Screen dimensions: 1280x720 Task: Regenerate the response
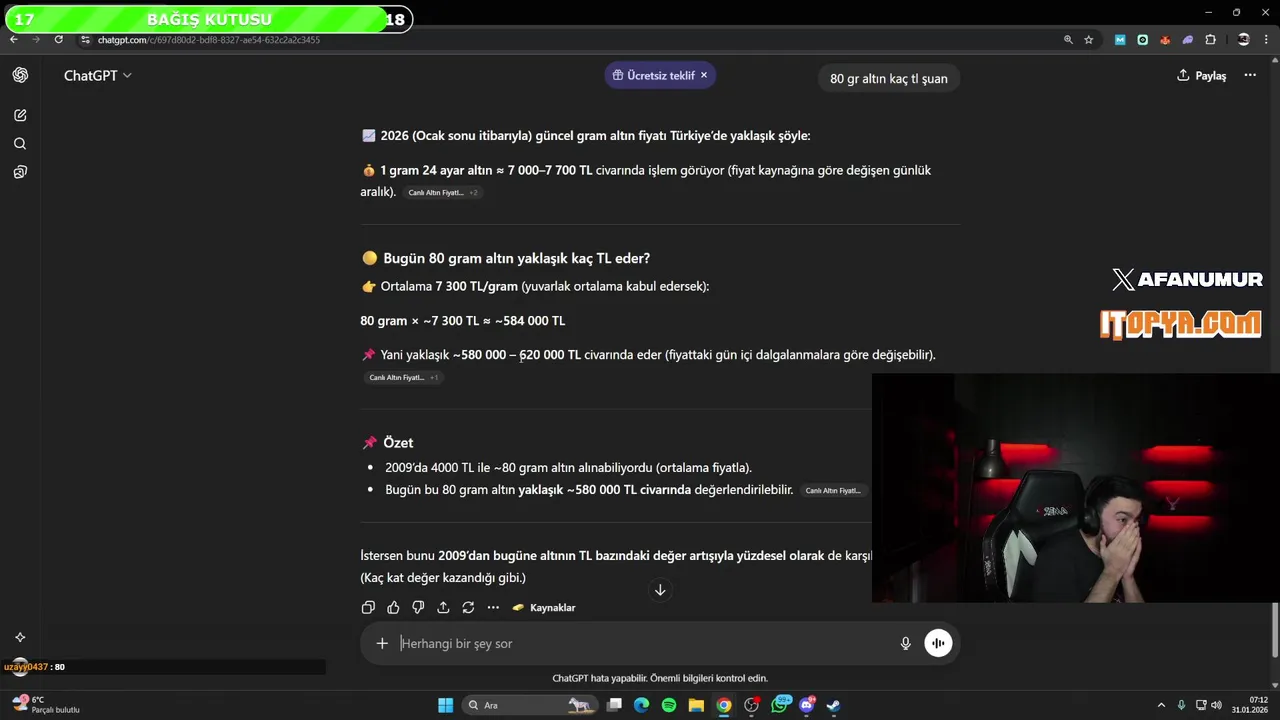[x=468, y=607]
